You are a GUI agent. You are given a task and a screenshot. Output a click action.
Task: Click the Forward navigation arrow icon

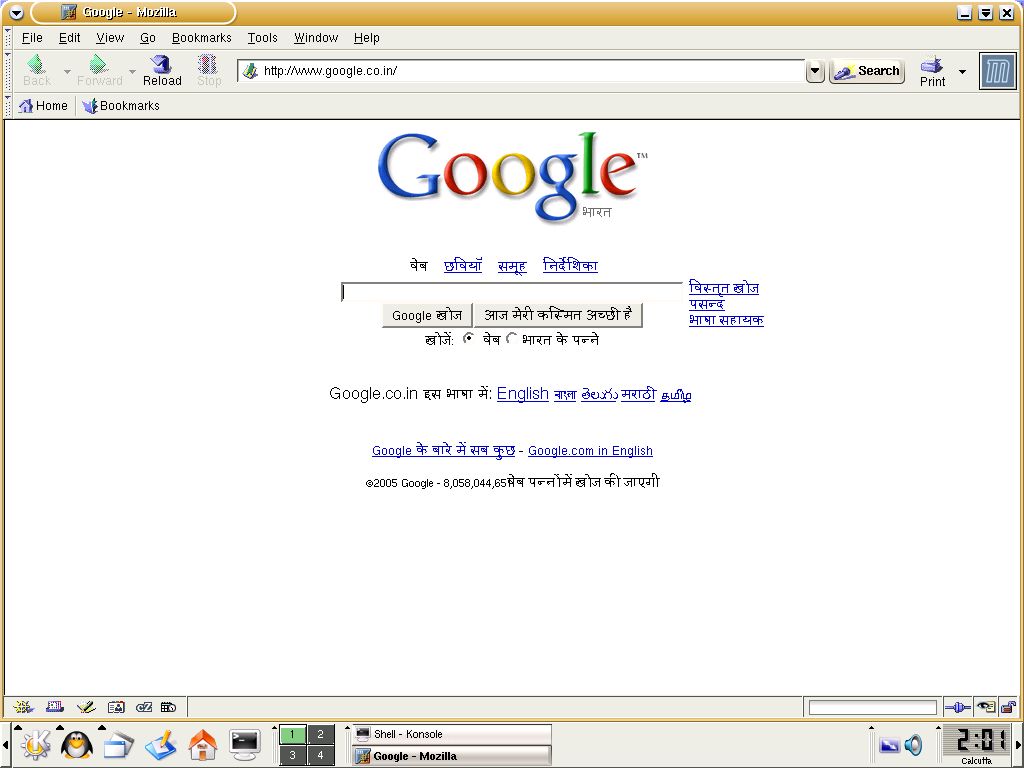point(99,64)
